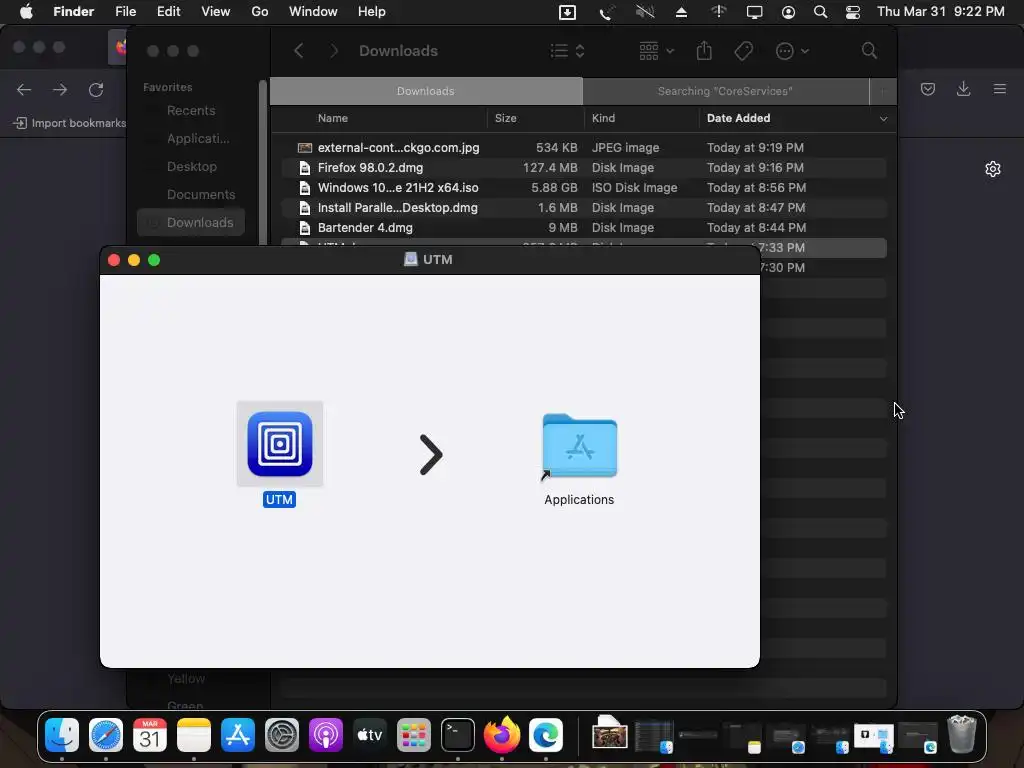Go back in Finder Downloads window
The height and width of the screenshot is (768, 1024).
click(x=298, y=50)
